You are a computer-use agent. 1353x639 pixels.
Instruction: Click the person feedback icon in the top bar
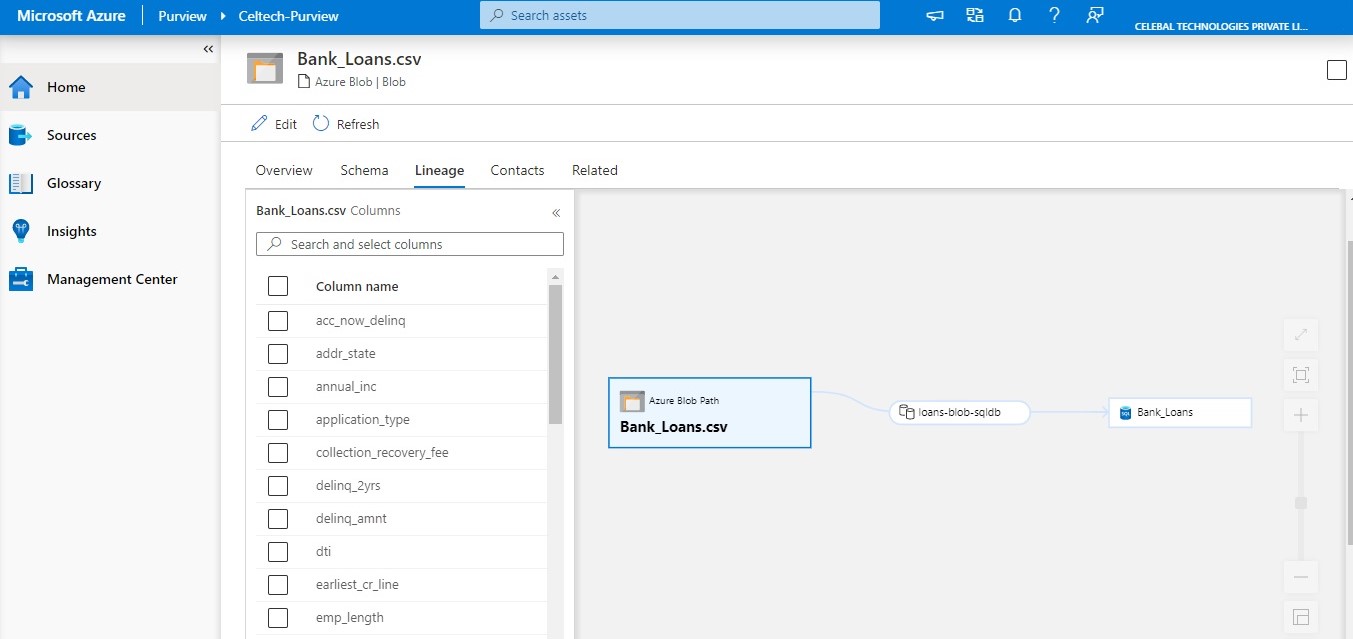[x=1094, y=15]
